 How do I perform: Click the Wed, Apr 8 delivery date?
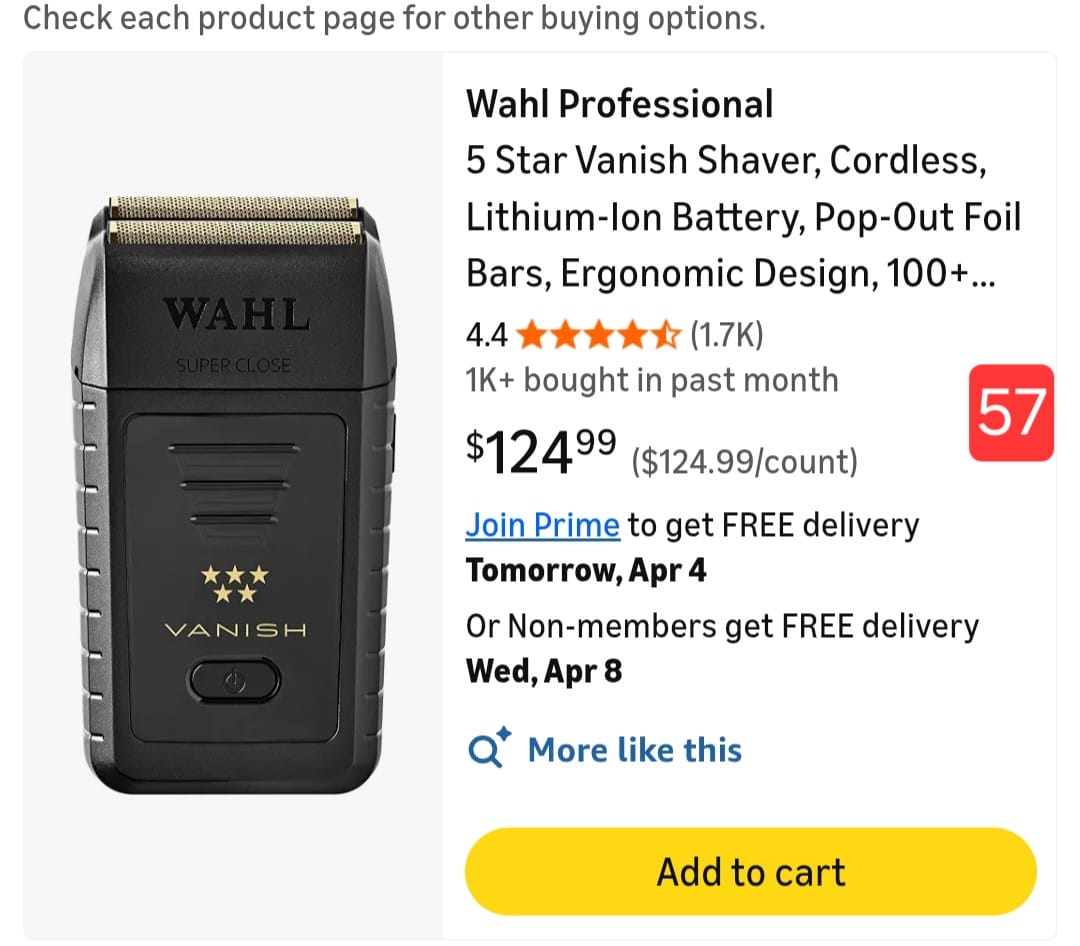click(544, 670)
